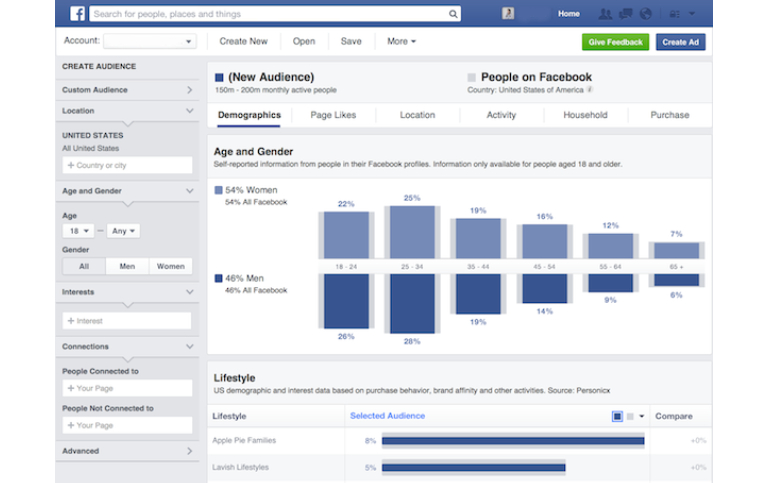Select Women gender option
Screen dimensions: 768x483
[170, 266]
